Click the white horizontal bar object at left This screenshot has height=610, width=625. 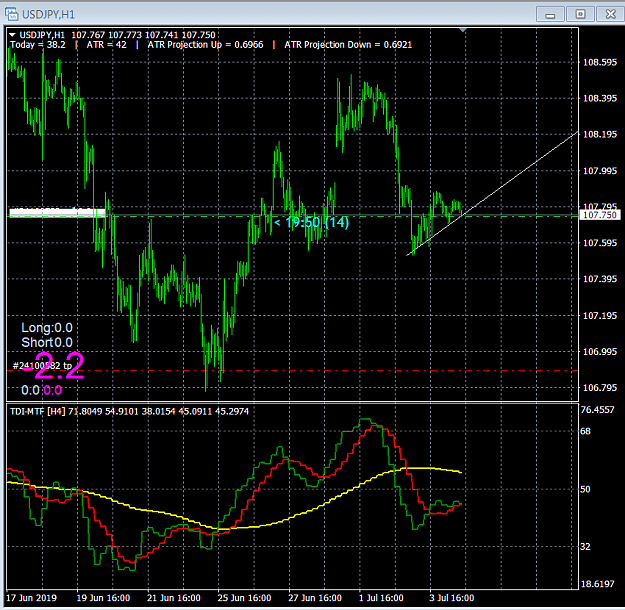coord(57,213)
